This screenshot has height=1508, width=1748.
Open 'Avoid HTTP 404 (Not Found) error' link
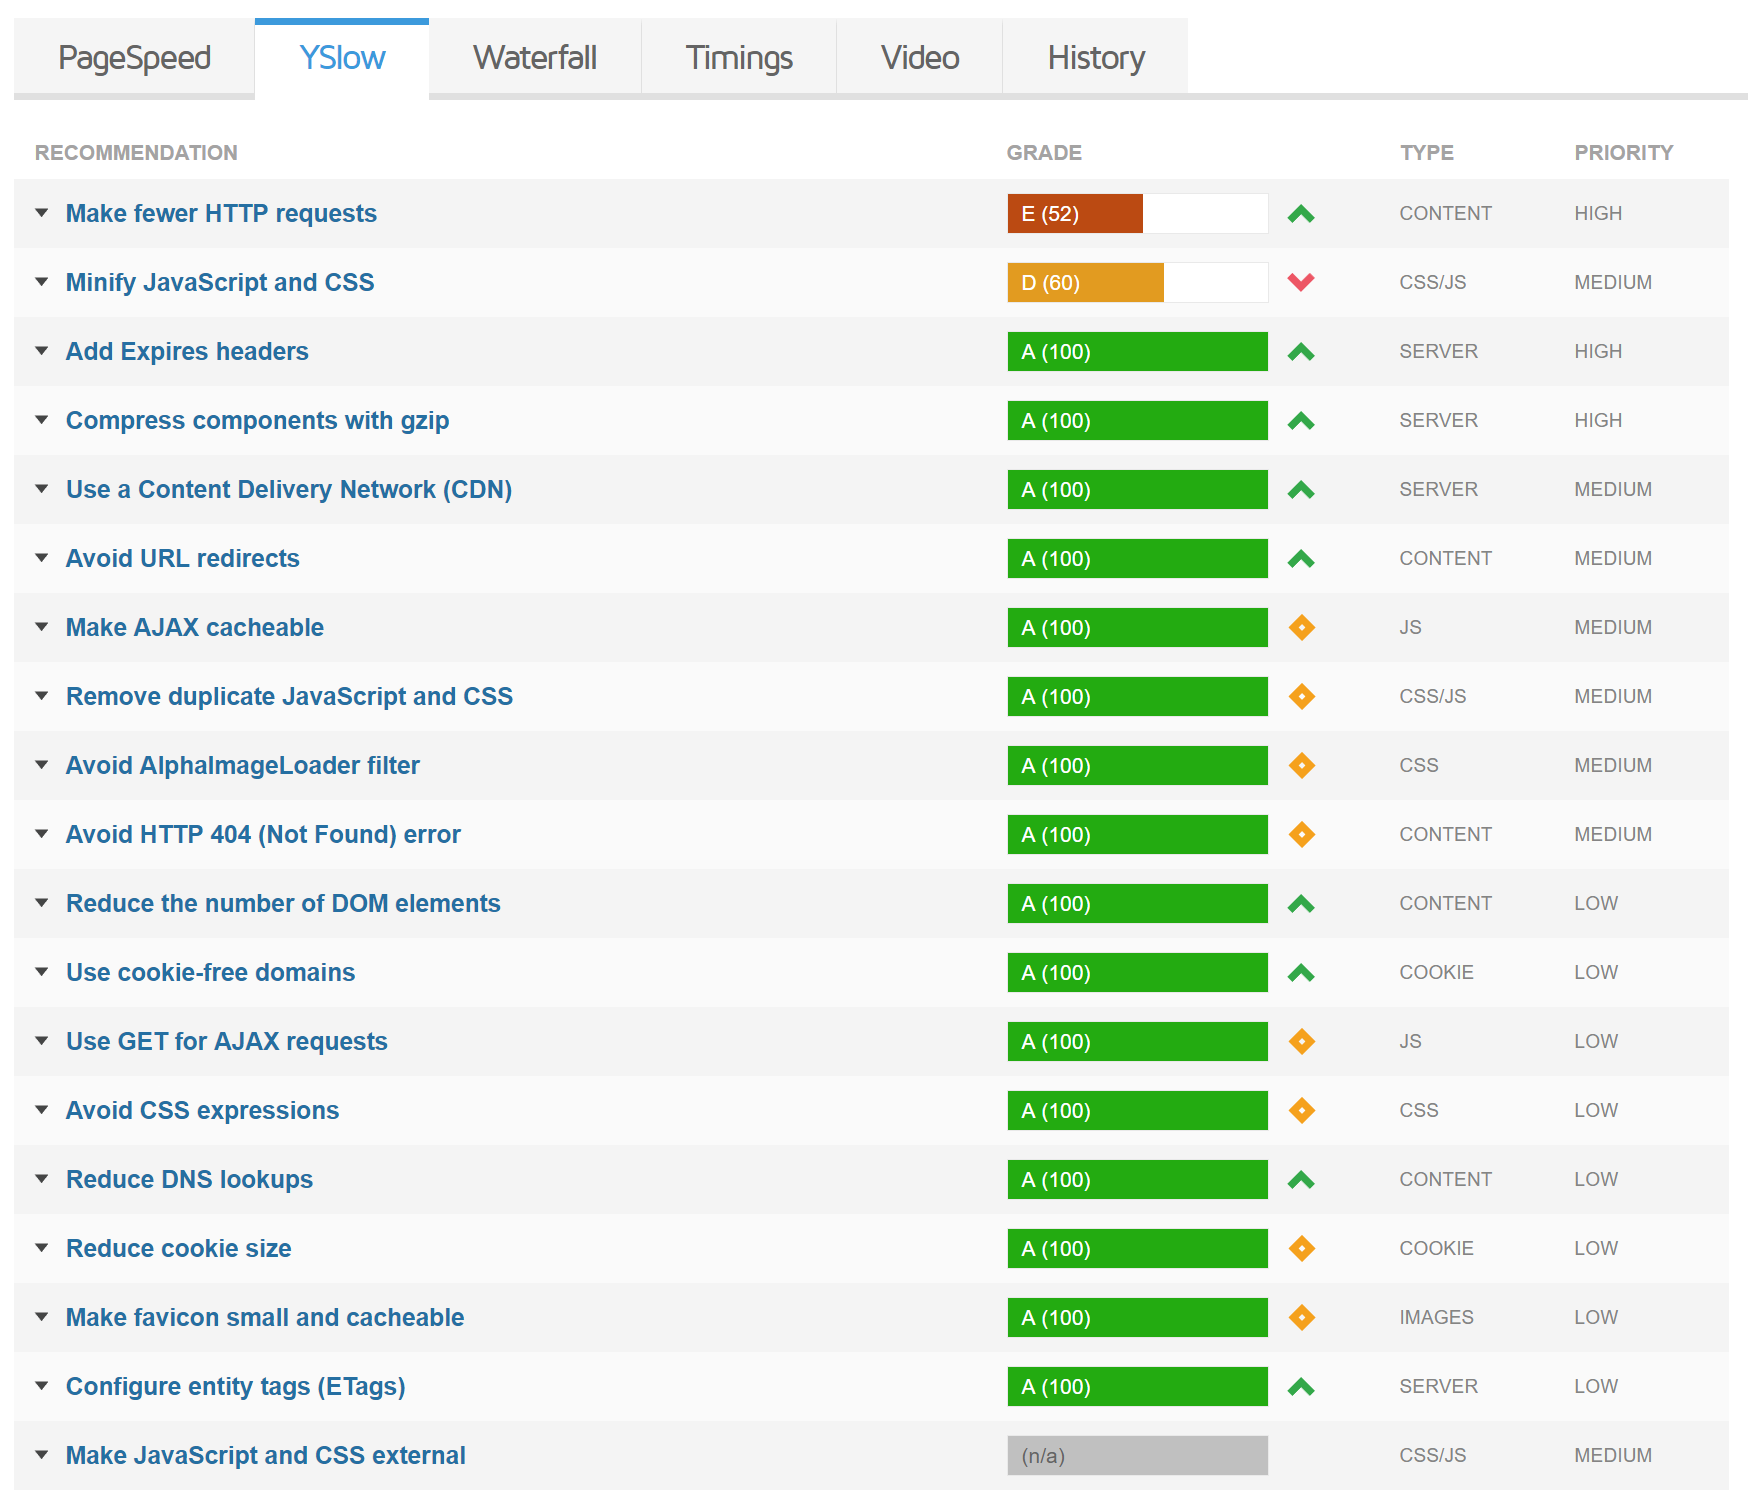click(x=263, y=834)
